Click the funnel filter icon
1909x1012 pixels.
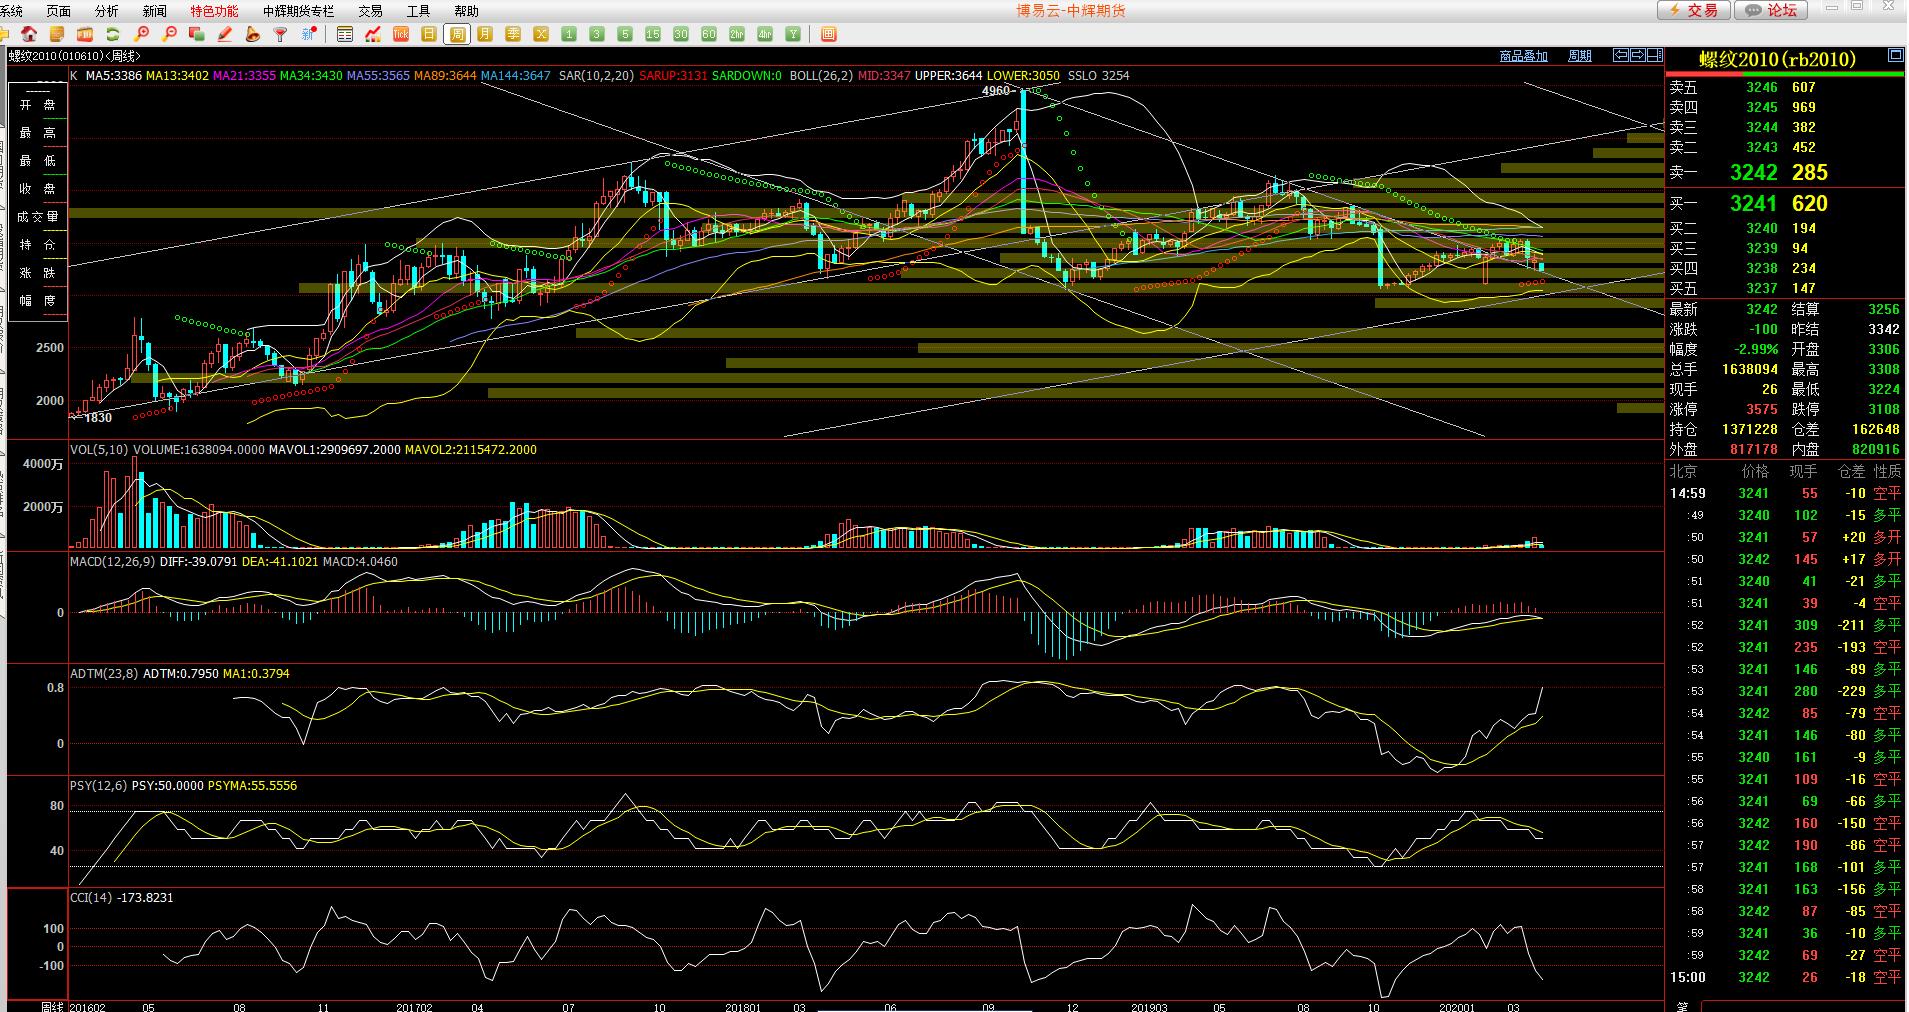click(281, 34)
